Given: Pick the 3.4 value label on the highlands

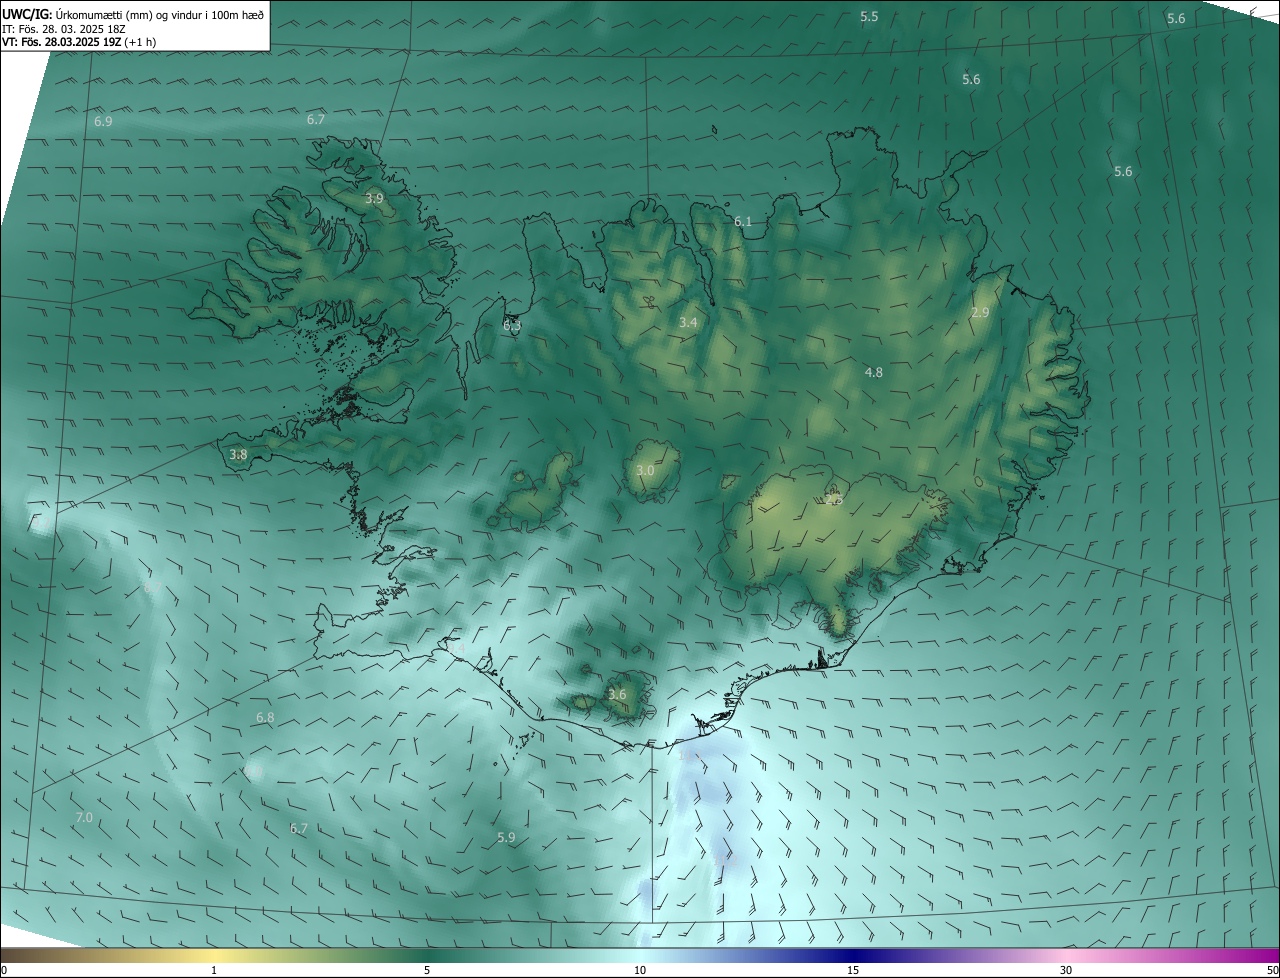Looking at the screenshot, I should pos(688,323).
